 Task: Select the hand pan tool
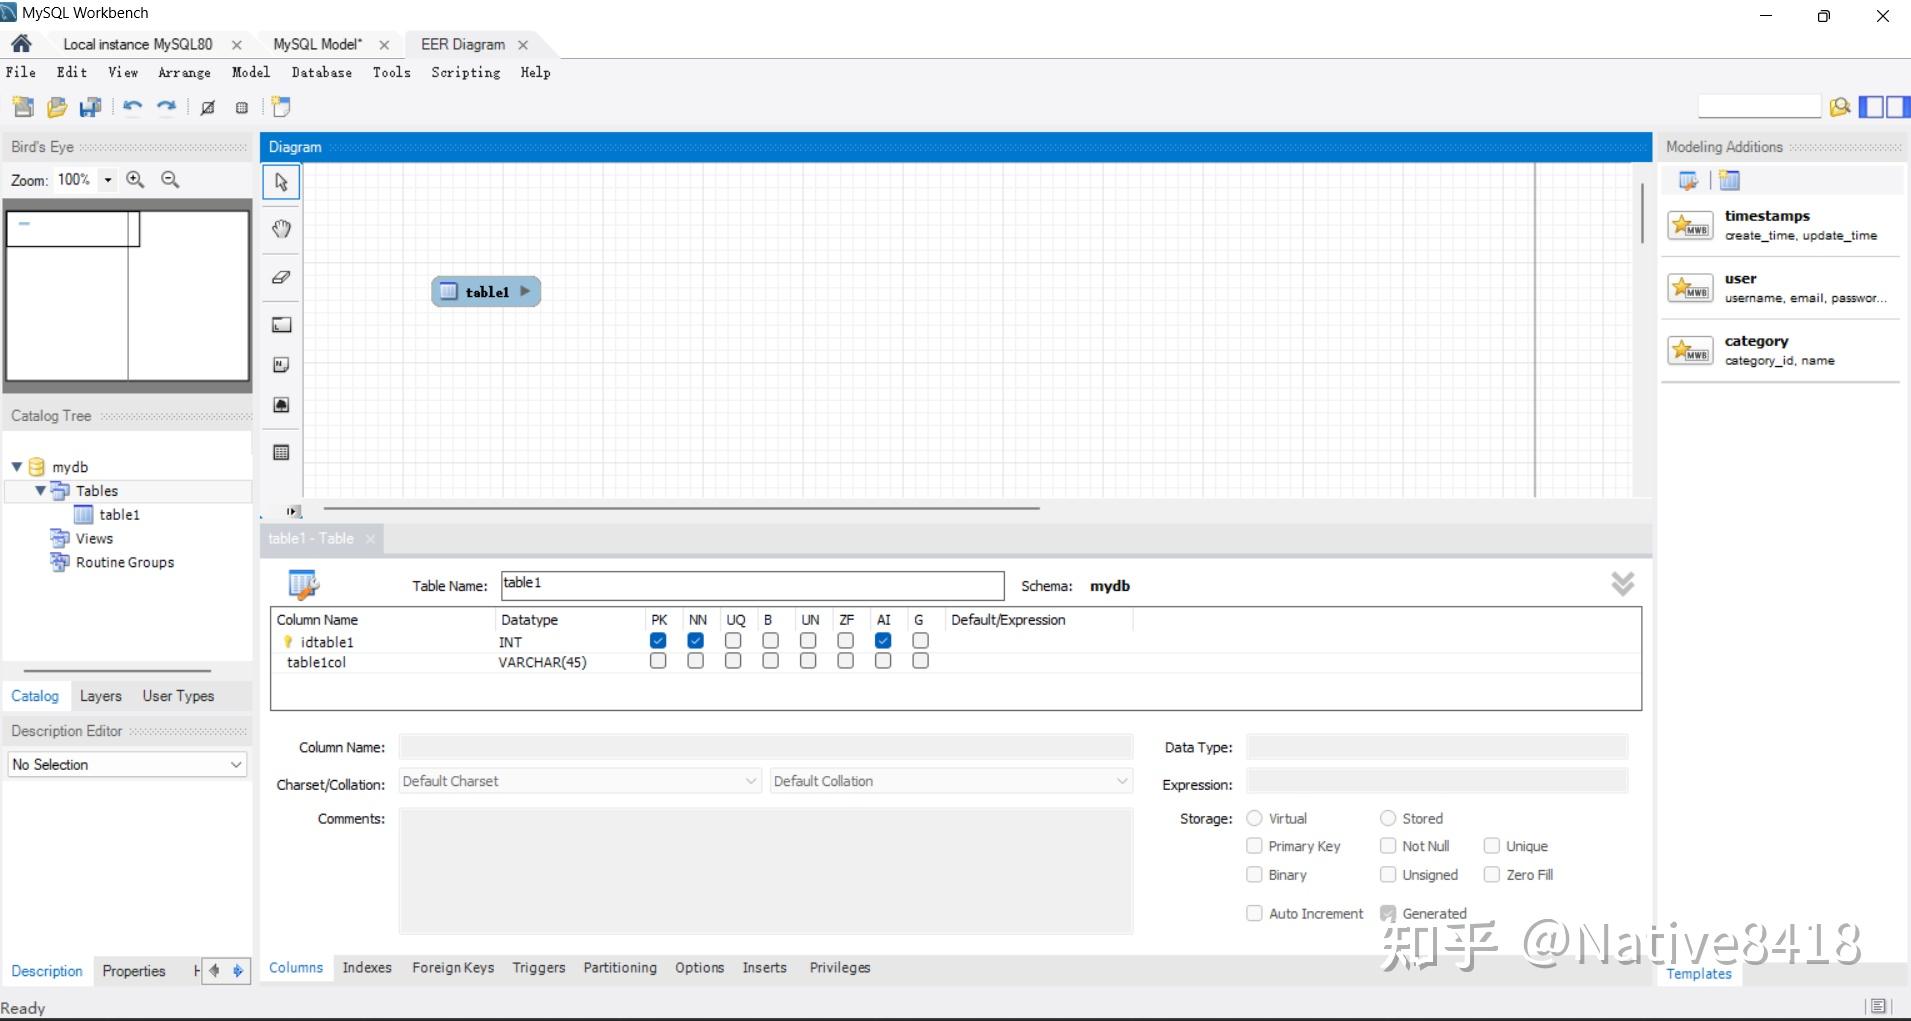click(281, 229)
